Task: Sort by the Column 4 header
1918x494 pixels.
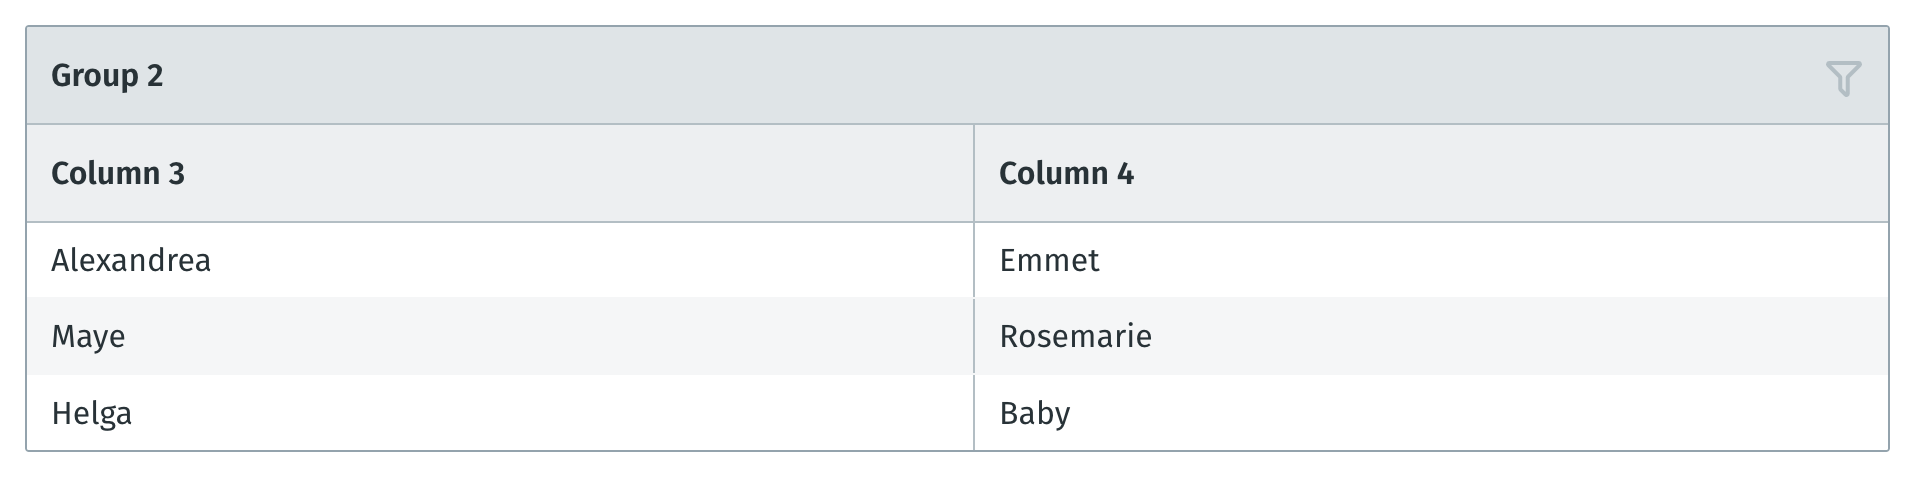Action: tap(1066, 174)
